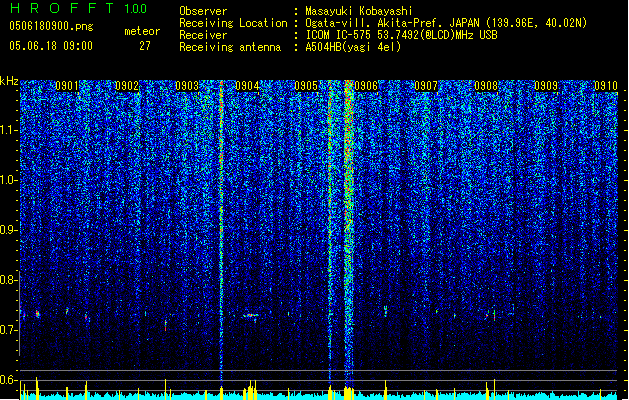Click the 0.7 frequency axis label
Image resolution: width=629 pixels, height=400 pixels.
click(x=9, y=330)
